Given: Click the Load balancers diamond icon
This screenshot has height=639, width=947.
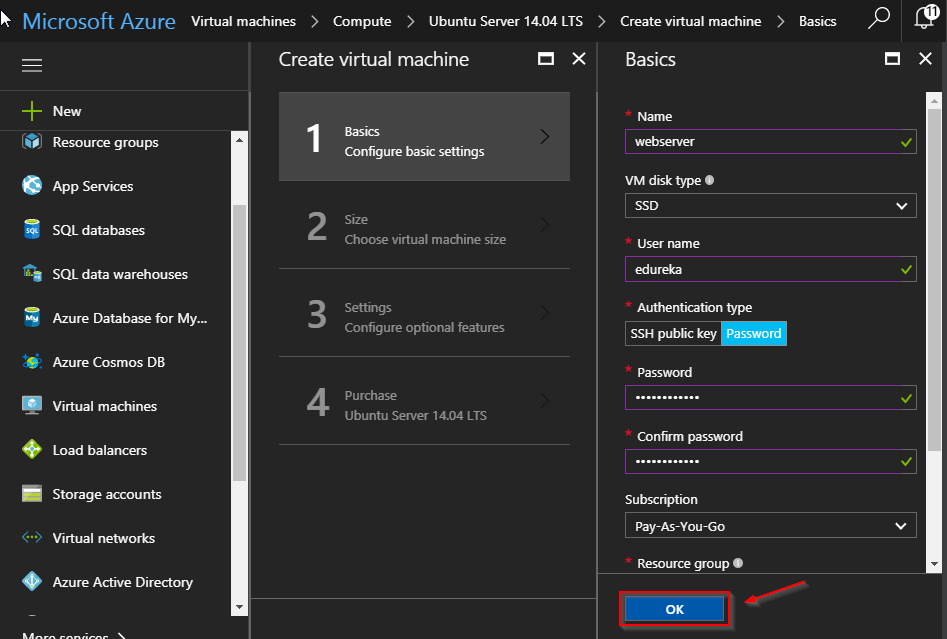Looking at the screenshot, I should point(32,449).
